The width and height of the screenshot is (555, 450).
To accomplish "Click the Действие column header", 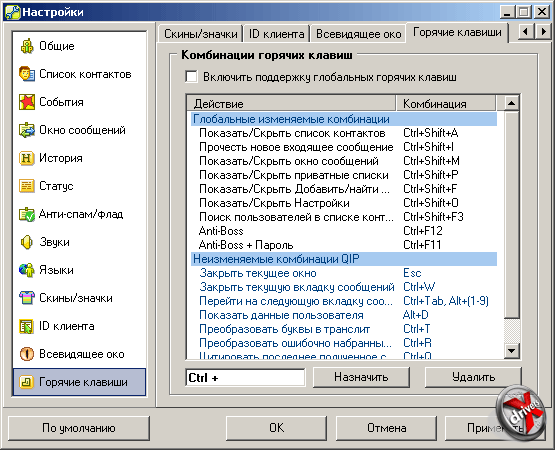I will click(x=291, y=103).
